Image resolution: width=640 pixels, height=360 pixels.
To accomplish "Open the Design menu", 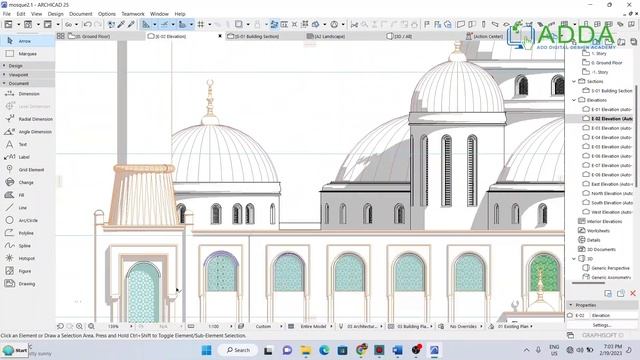I will [56, 14].
